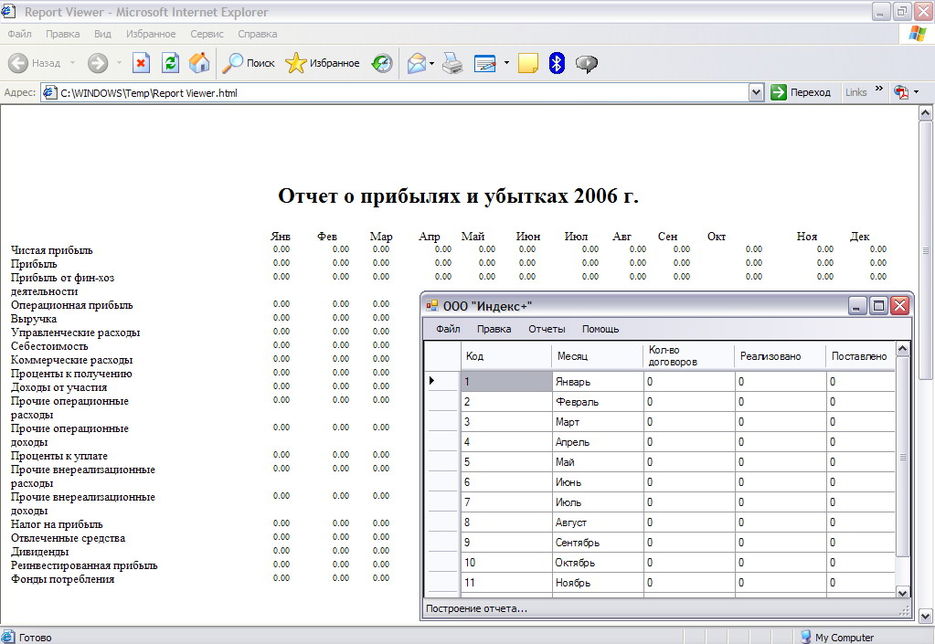This screenshot has width=935, height=644.
Task: Open the Избранное menu in the menu bar
Action: 151,34
